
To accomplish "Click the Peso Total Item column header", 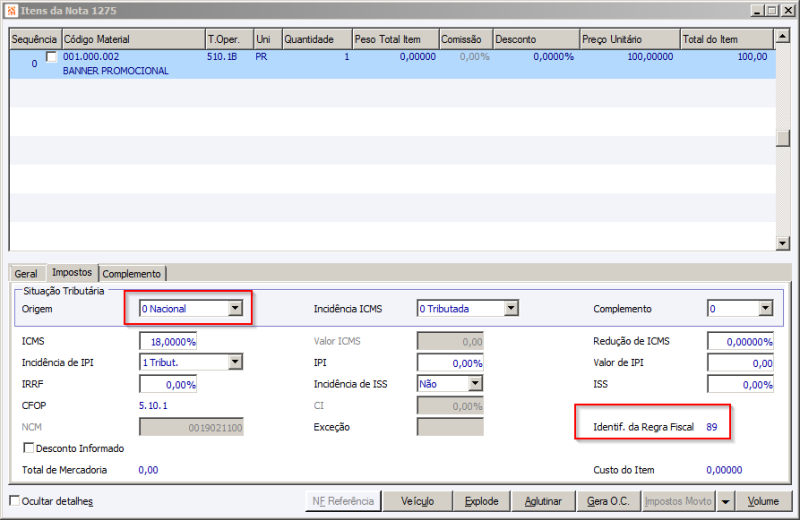I will pos(395,39).
